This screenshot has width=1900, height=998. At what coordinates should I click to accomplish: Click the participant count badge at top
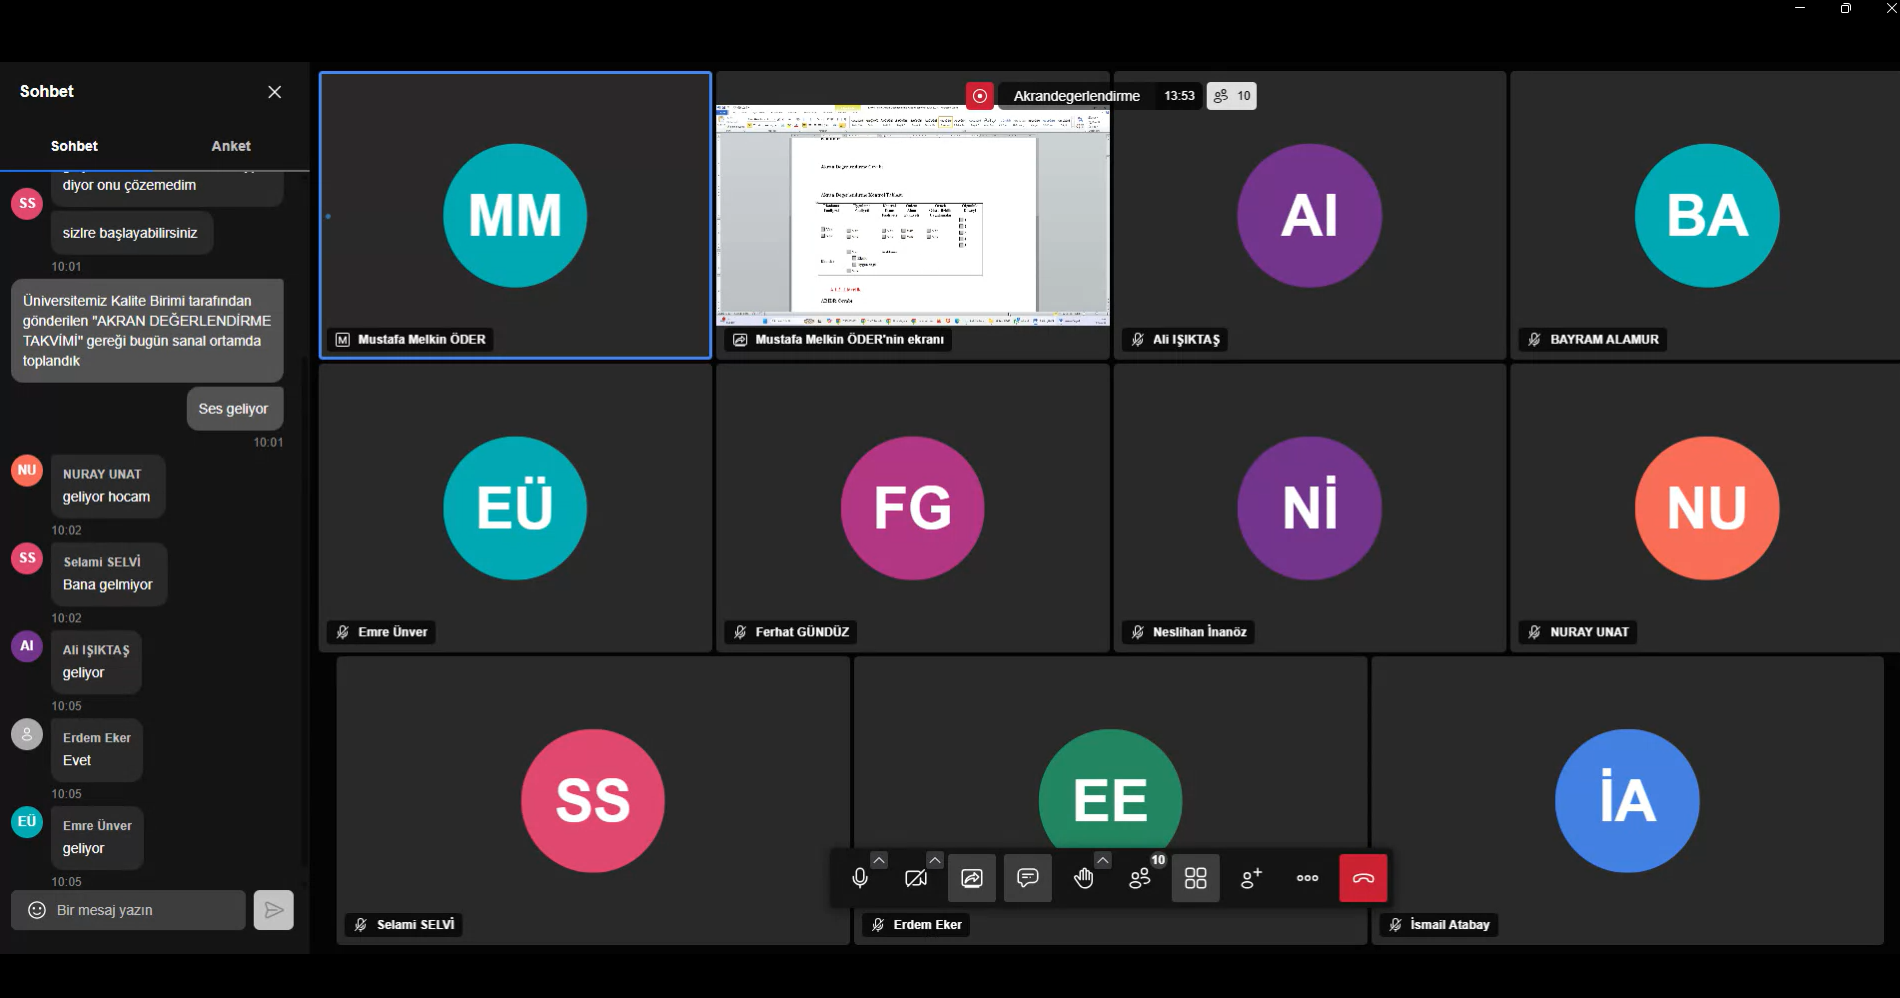1232,96
